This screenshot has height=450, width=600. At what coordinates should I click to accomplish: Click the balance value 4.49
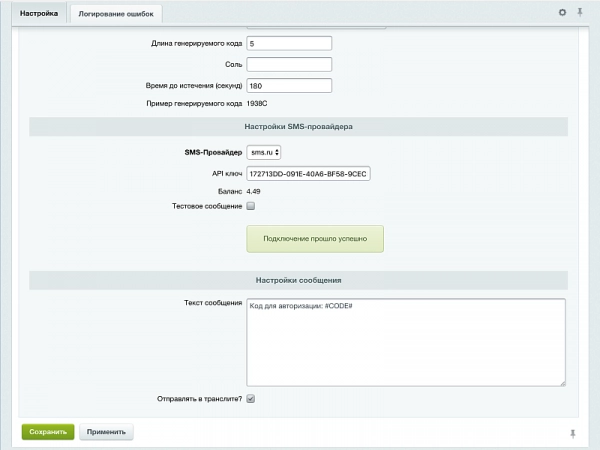(x=253, y=191)
